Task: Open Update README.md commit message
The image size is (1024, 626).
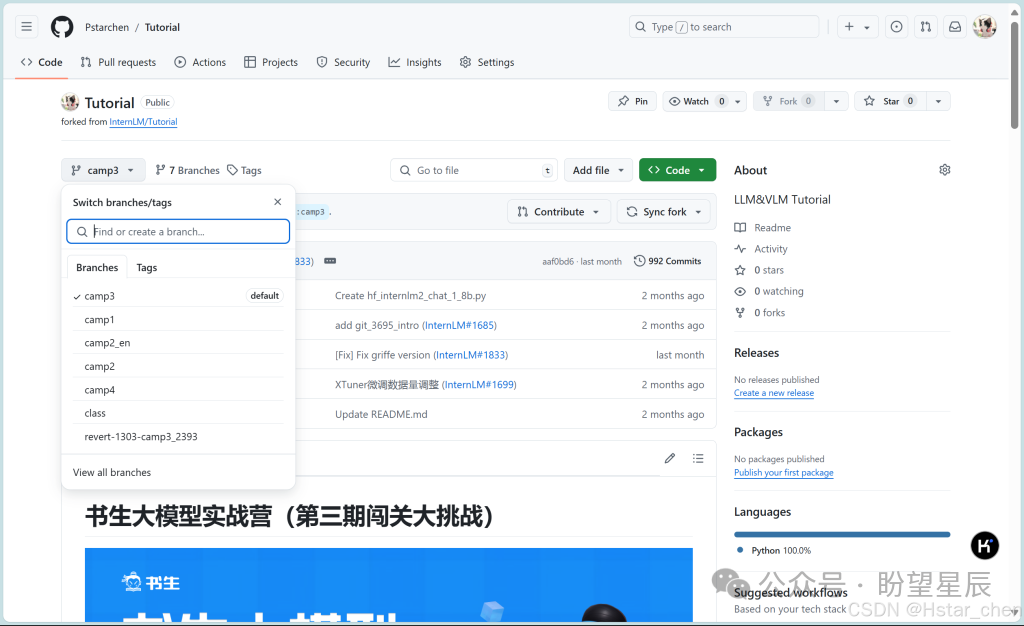Action: (x=381, y=414)
